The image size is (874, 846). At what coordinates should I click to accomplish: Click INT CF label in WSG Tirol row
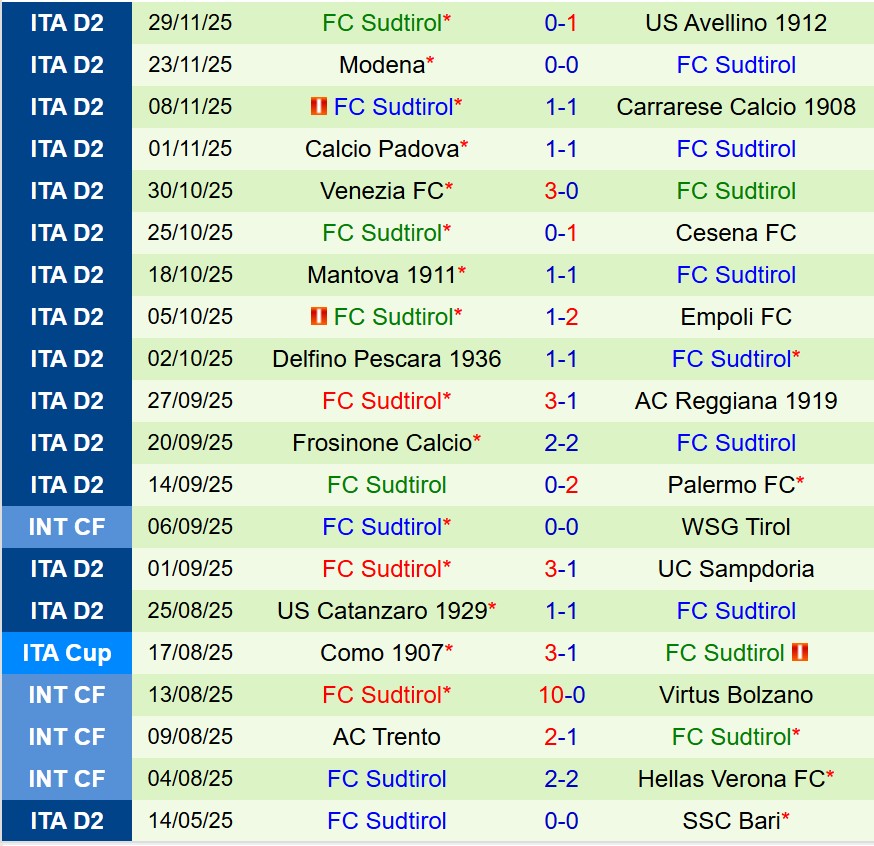[66, 527]
